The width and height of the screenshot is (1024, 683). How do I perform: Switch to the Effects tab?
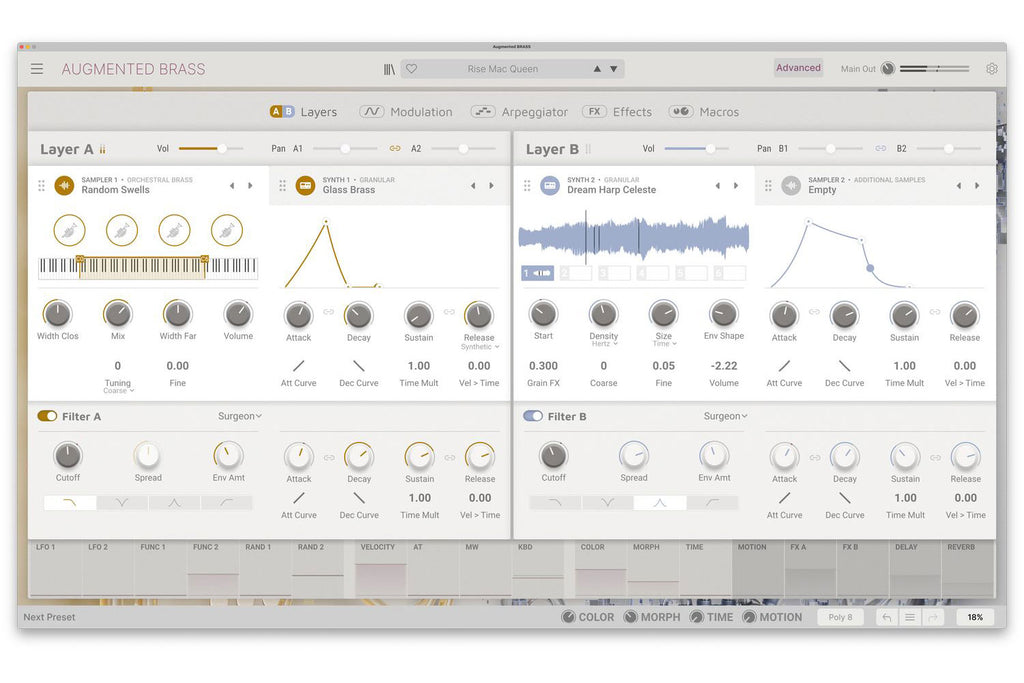pos(617,112)
